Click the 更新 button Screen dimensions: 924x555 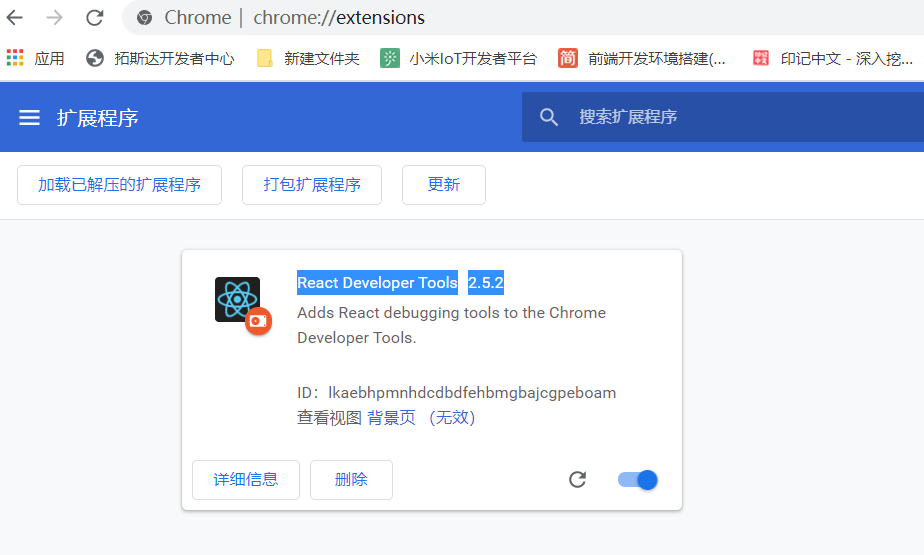pyautogui.click(x=444, y=185)
